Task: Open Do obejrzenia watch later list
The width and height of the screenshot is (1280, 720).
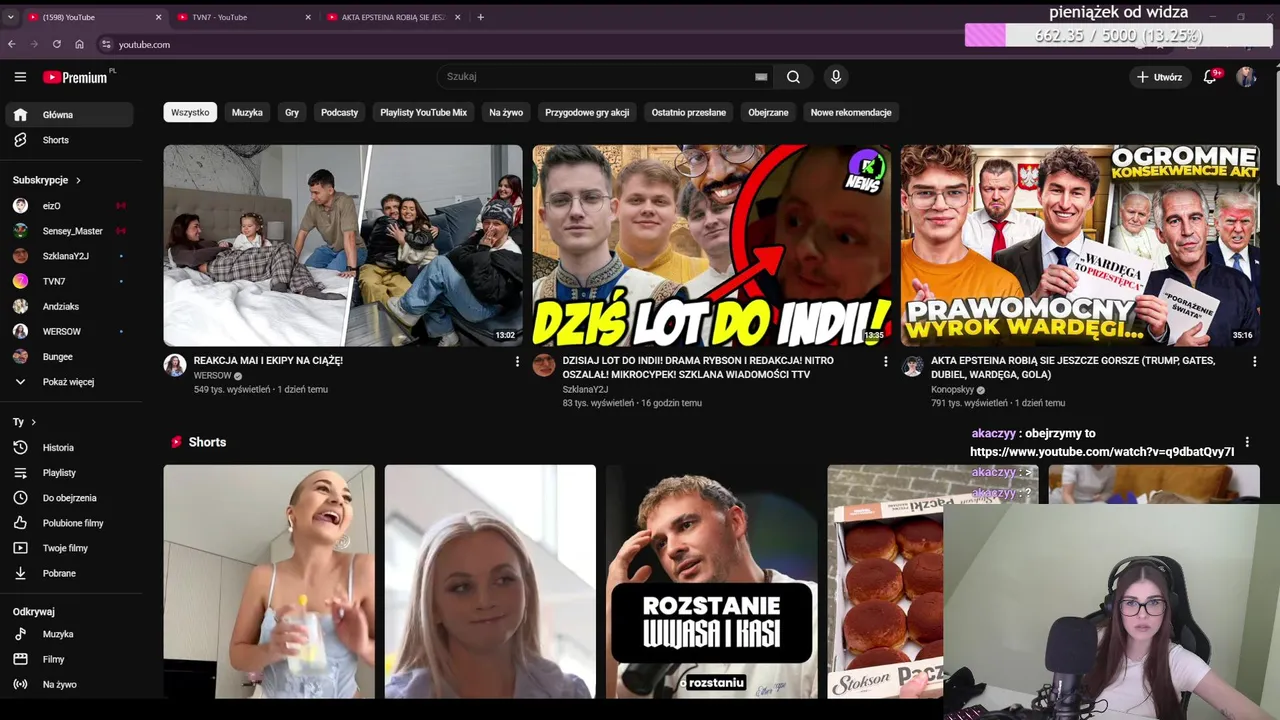Action: click(68, 498)
